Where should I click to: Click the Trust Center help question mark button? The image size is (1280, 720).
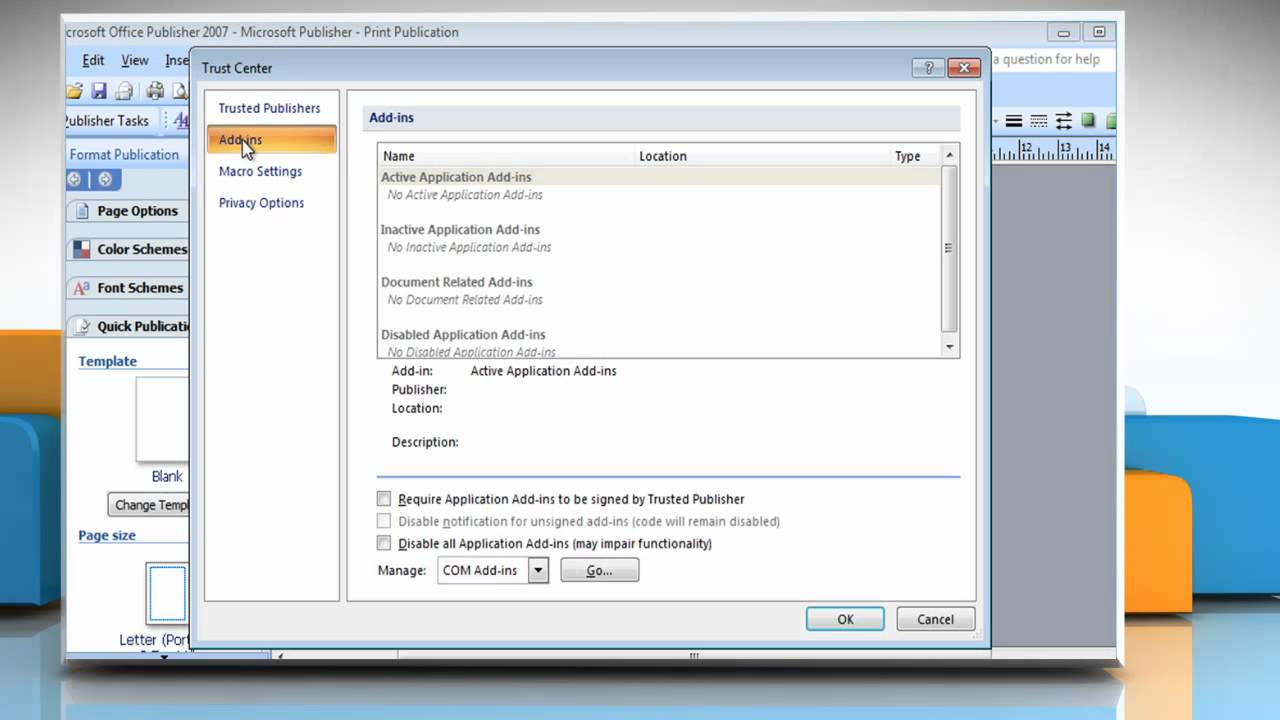click(x=928, y=68)
